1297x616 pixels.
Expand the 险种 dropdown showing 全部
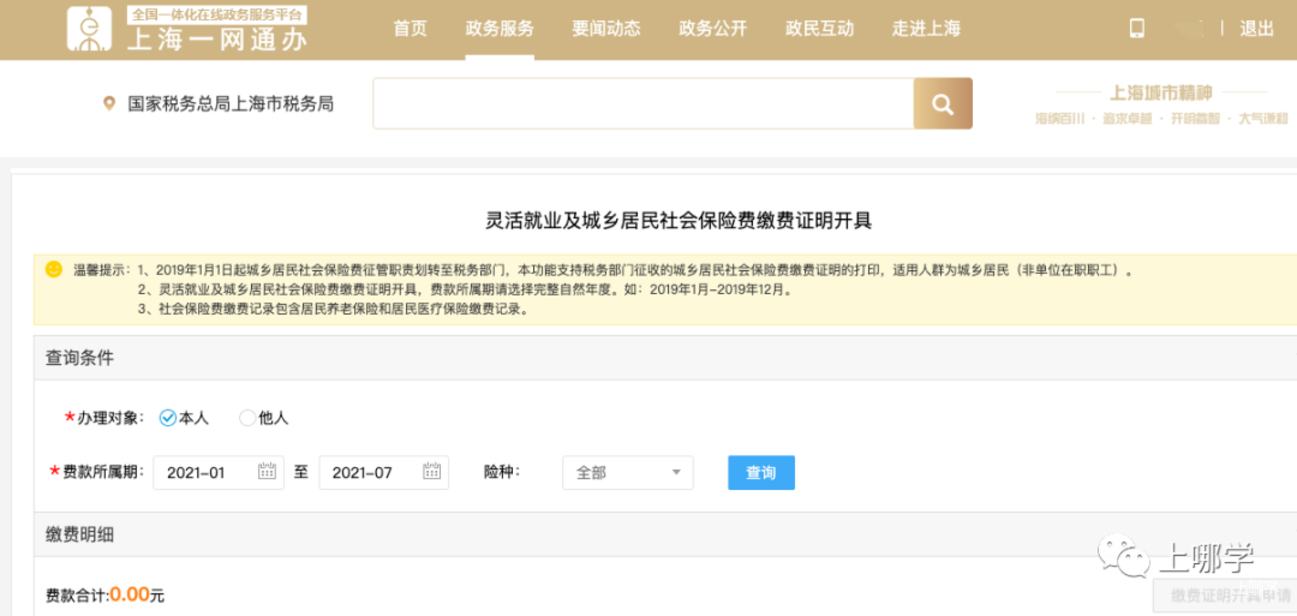(627, 473)
